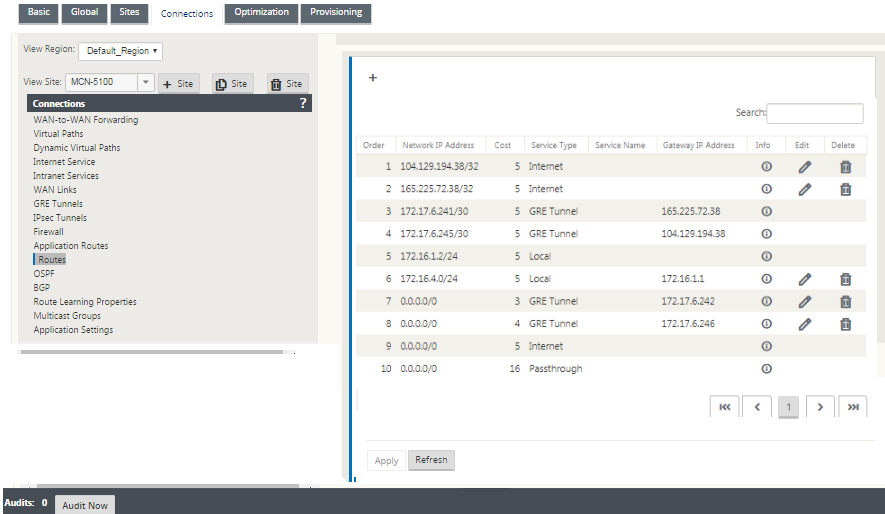The height and width of the screenshot is (514, 885).
Task: Edit route 104.129.194.38/32
Action: click(x=805, y=166)
